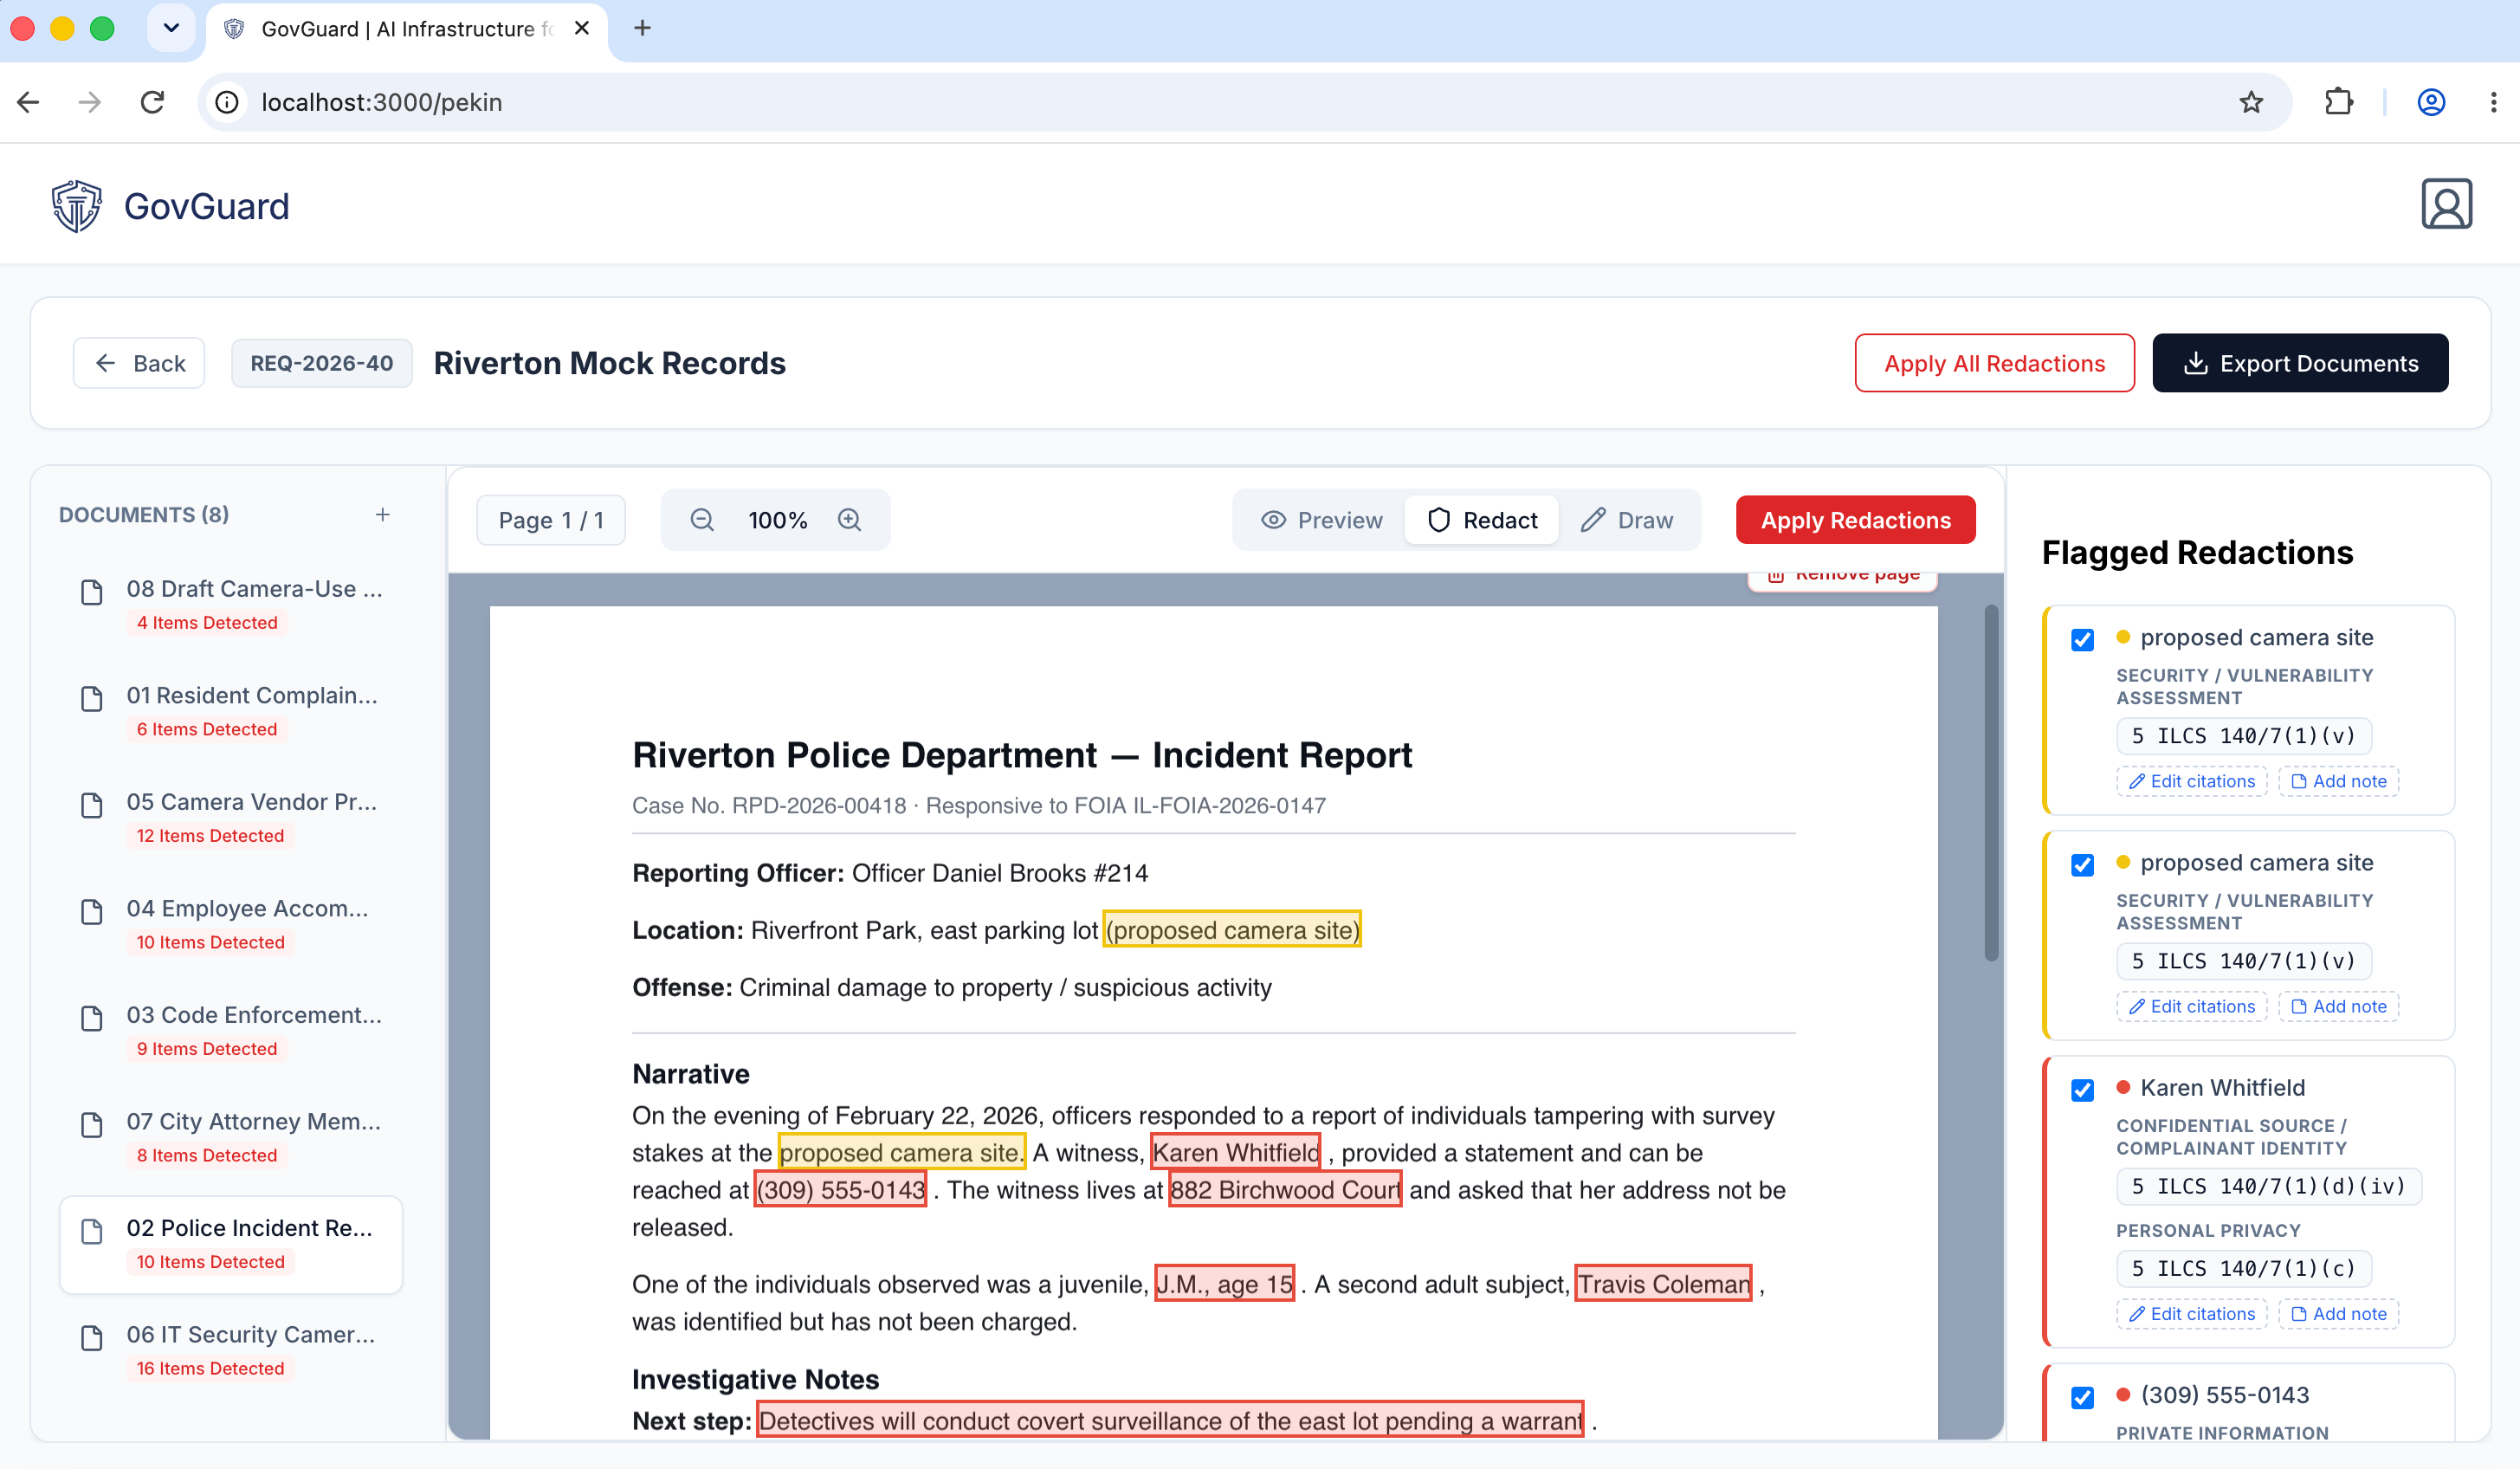Open the tab search dropdown chevron

pos(171,28)
